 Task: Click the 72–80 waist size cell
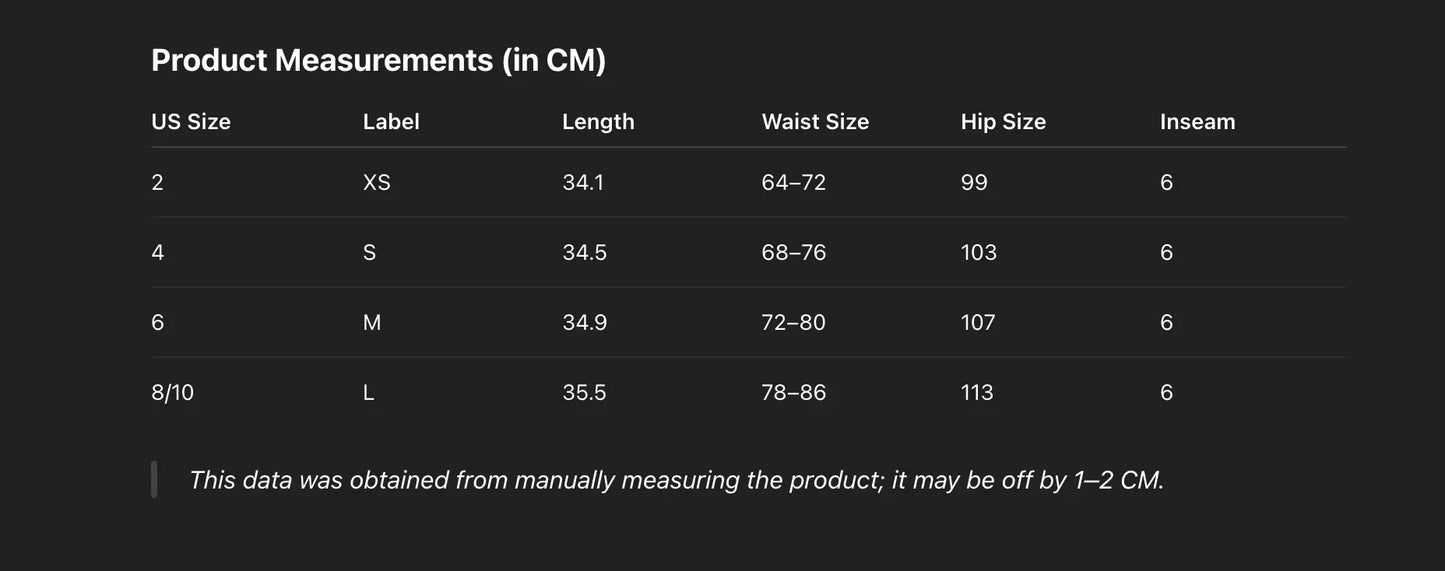pos(794,322)
